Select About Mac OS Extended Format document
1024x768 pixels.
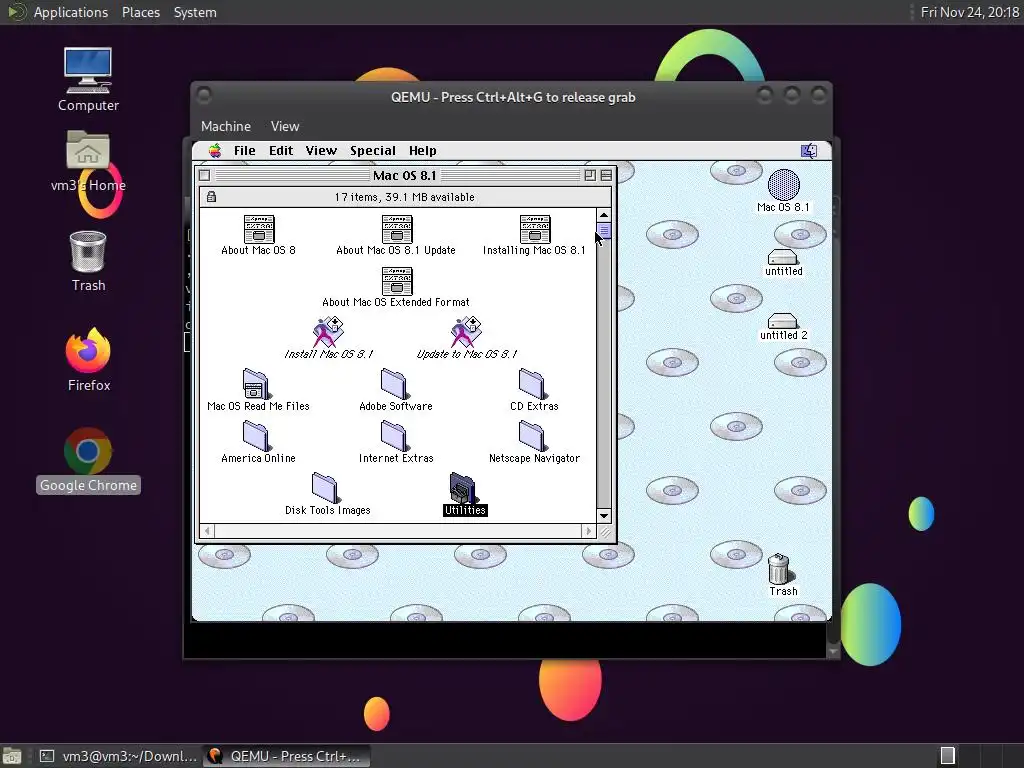pos(396,281)
